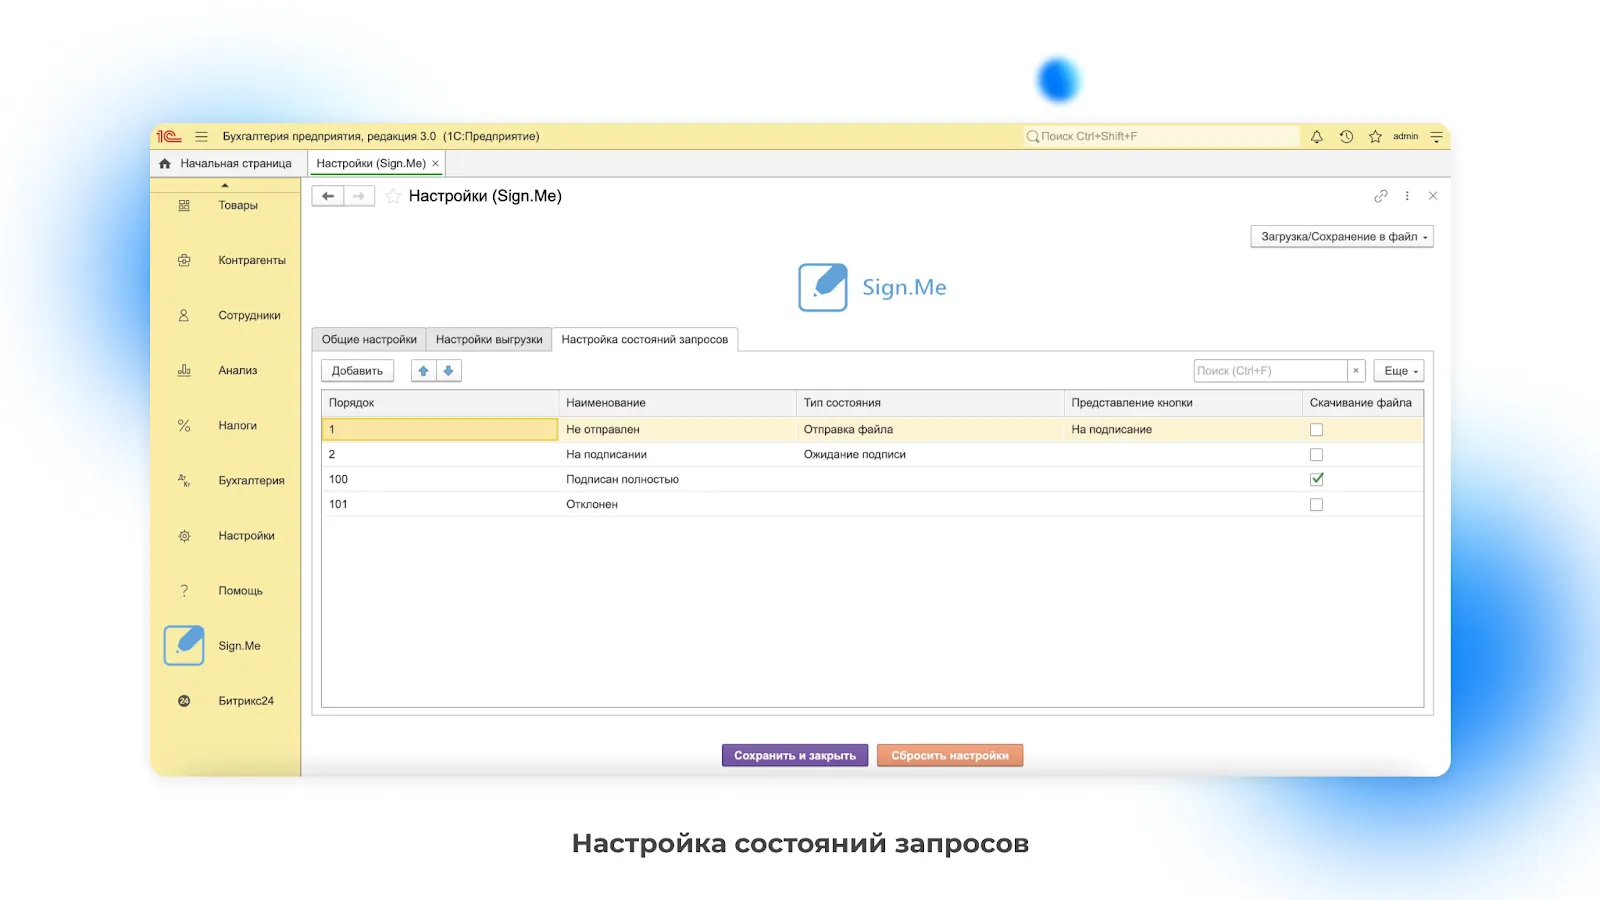
Task: Click the move row down arrow
Action: coord(449,371)
